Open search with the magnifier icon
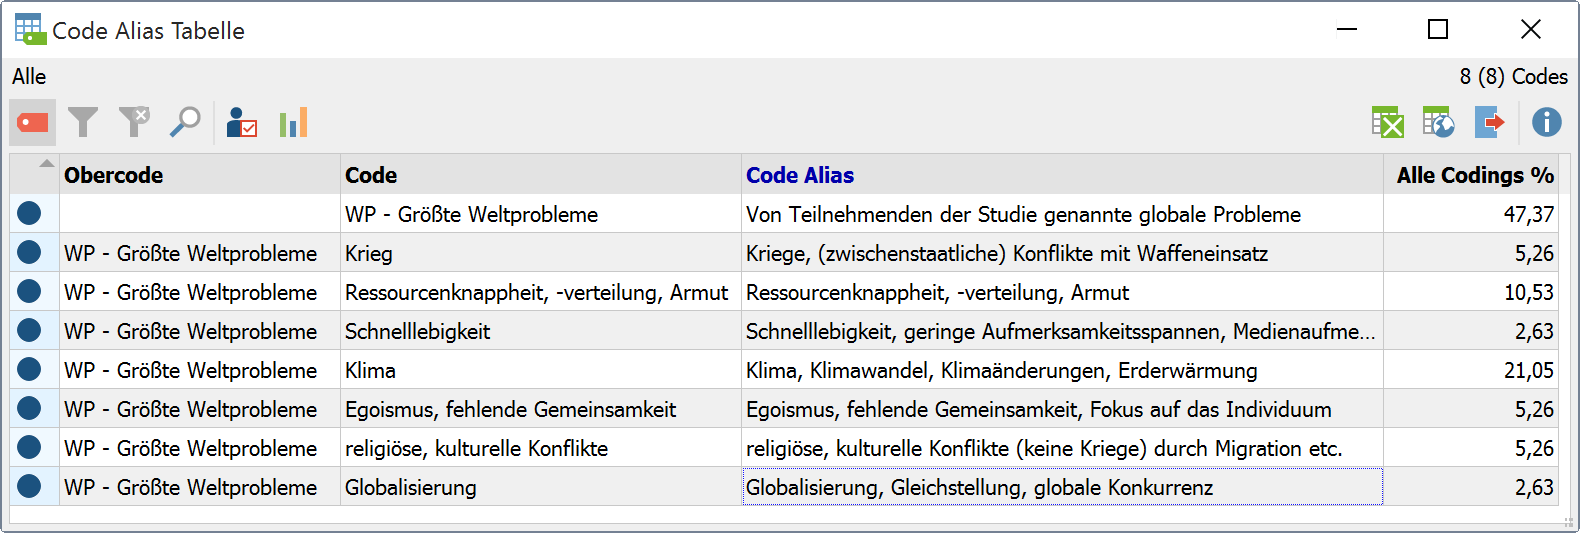Image resolution: width=1580 pixels, height=533 pixels. [185, 122]
